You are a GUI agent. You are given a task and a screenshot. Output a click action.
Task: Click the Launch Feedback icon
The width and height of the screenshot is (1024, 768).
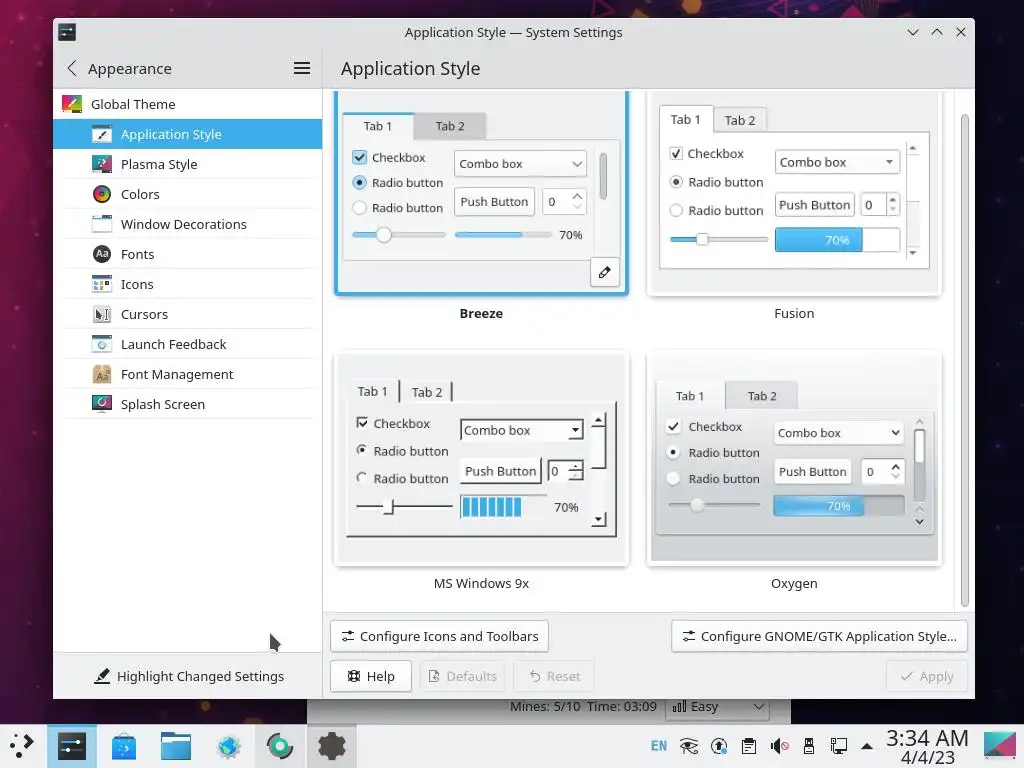pyautogui.click(x=102, y=344)
